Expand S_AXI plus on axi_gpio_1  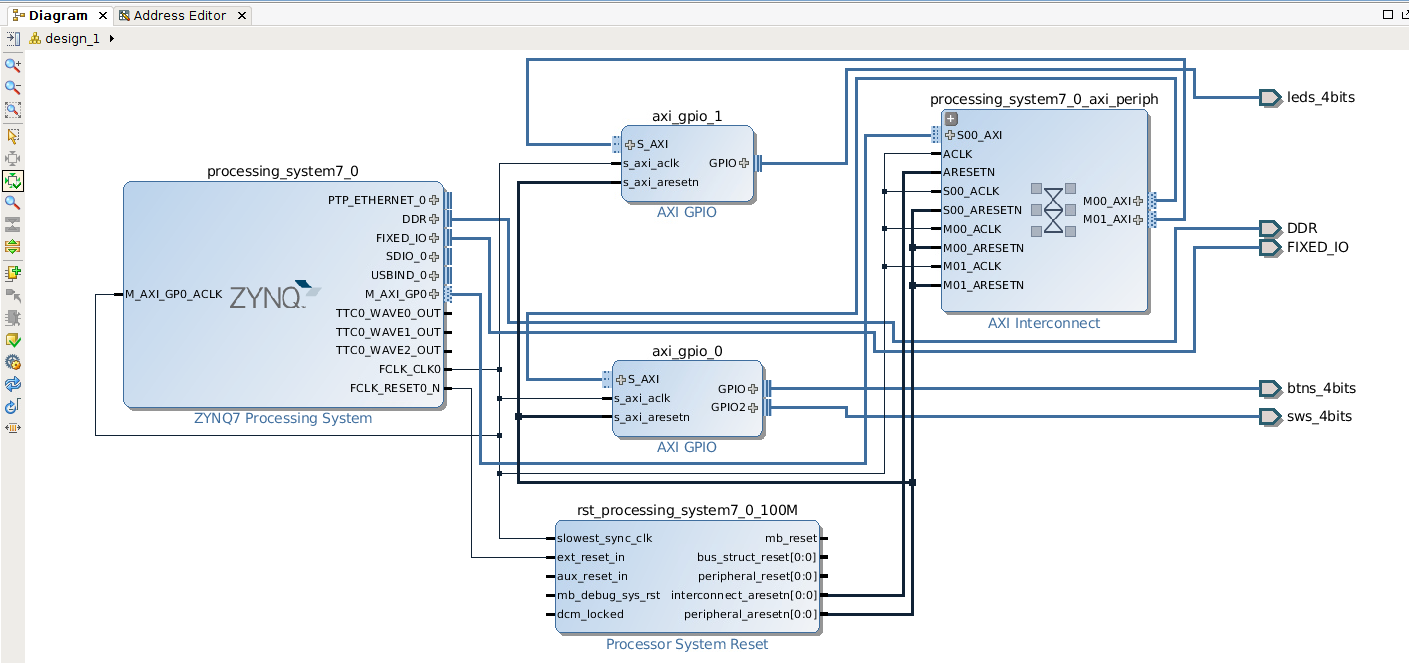tap(630, 145)
